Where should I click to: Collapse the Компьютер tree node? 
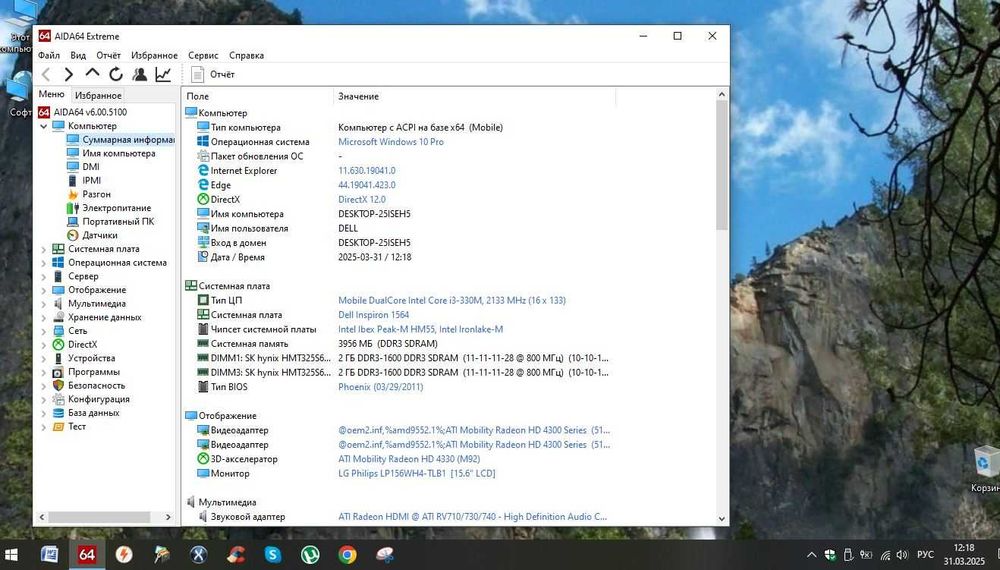click(x=44, y=126)
